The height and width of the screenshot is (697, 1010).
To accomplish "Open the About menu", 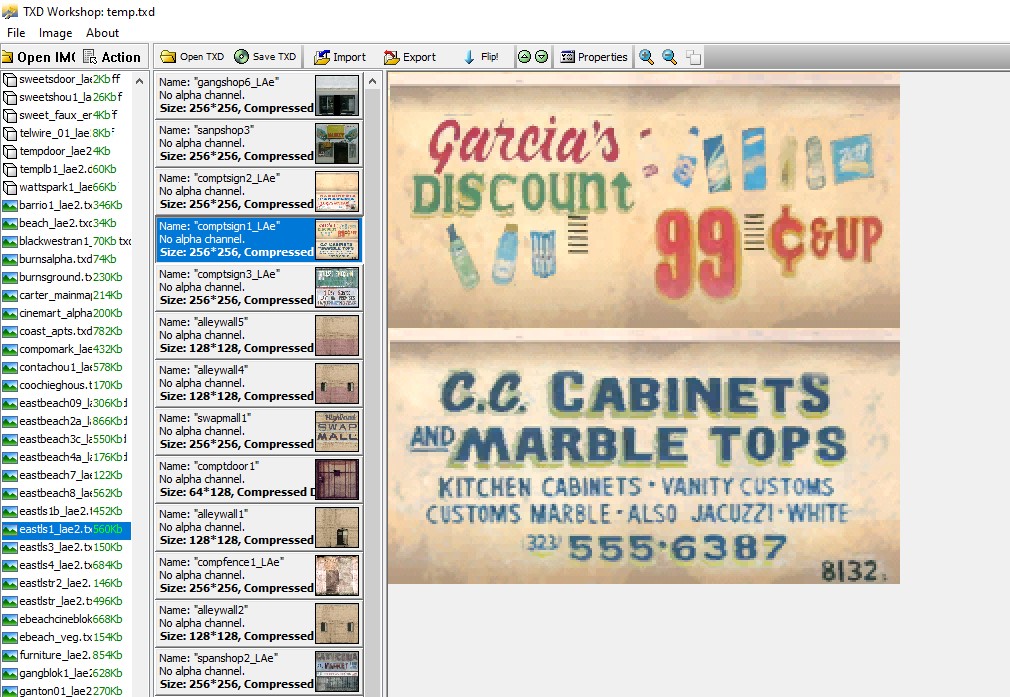I will [x=102, y=33].
